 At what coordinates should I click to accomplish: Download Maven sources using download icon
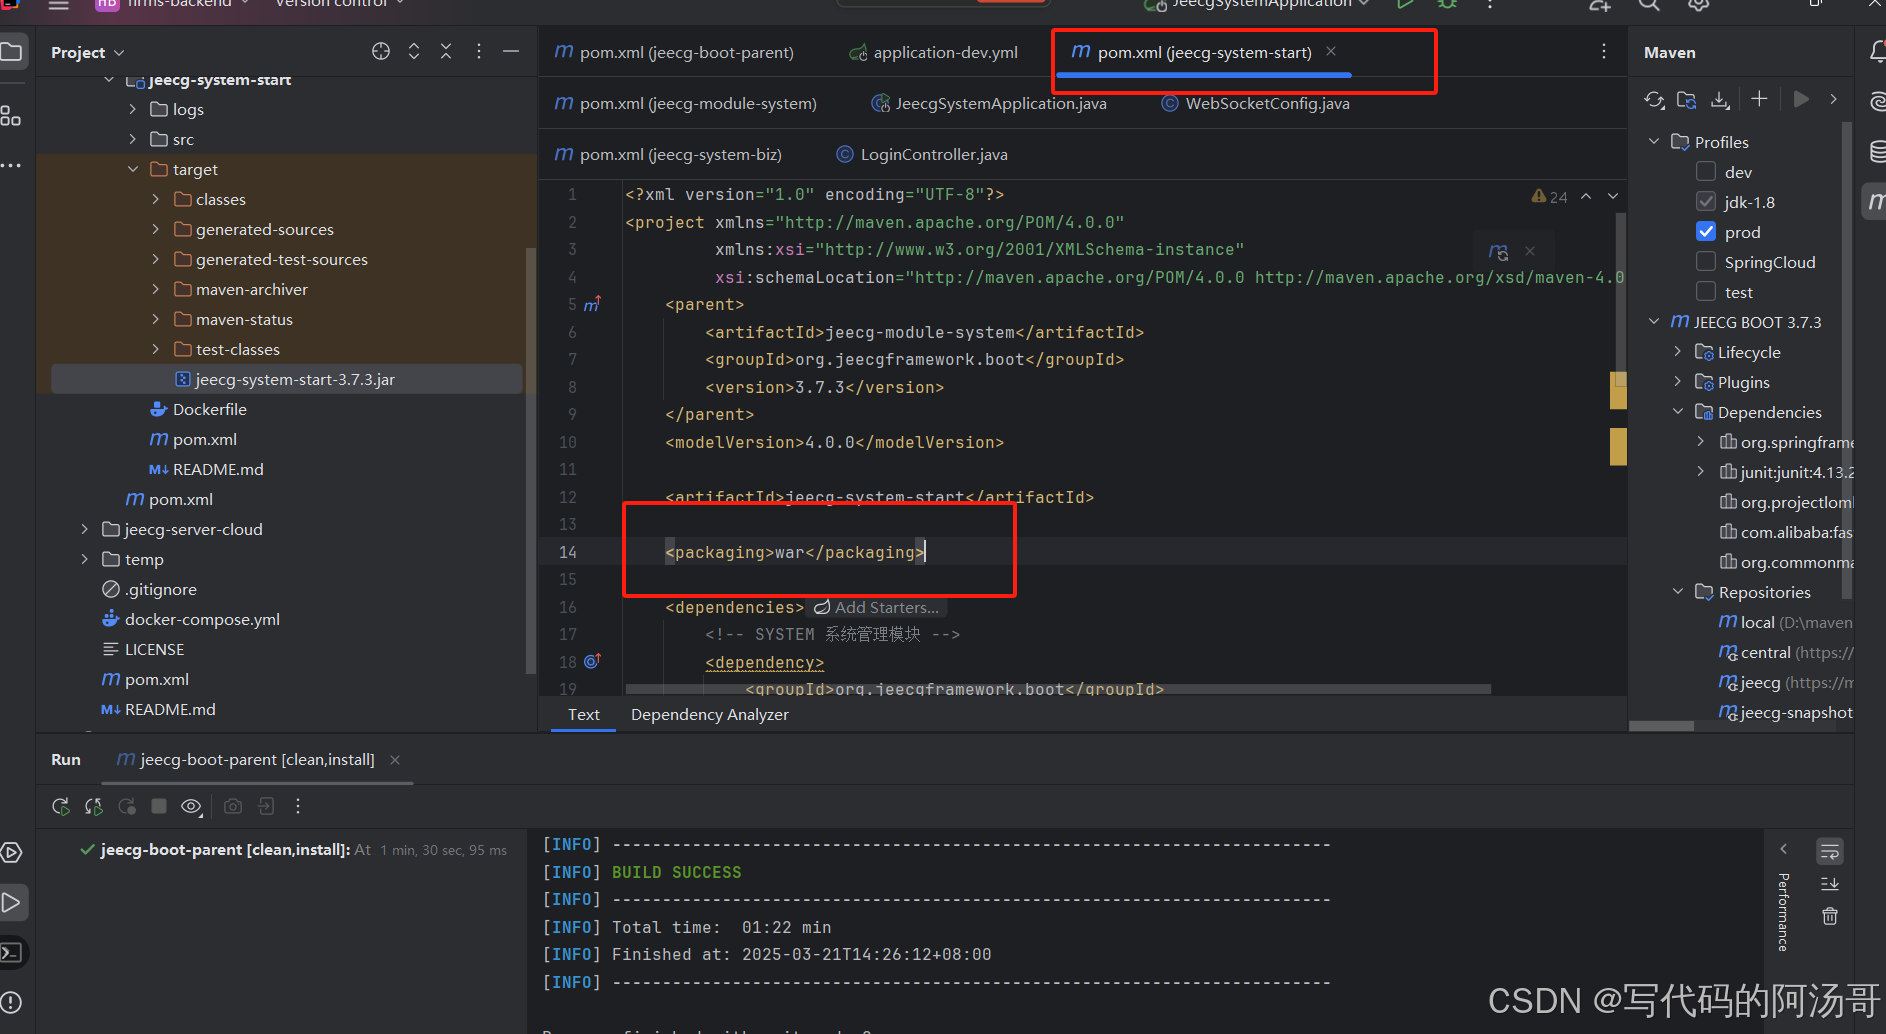1720,99
